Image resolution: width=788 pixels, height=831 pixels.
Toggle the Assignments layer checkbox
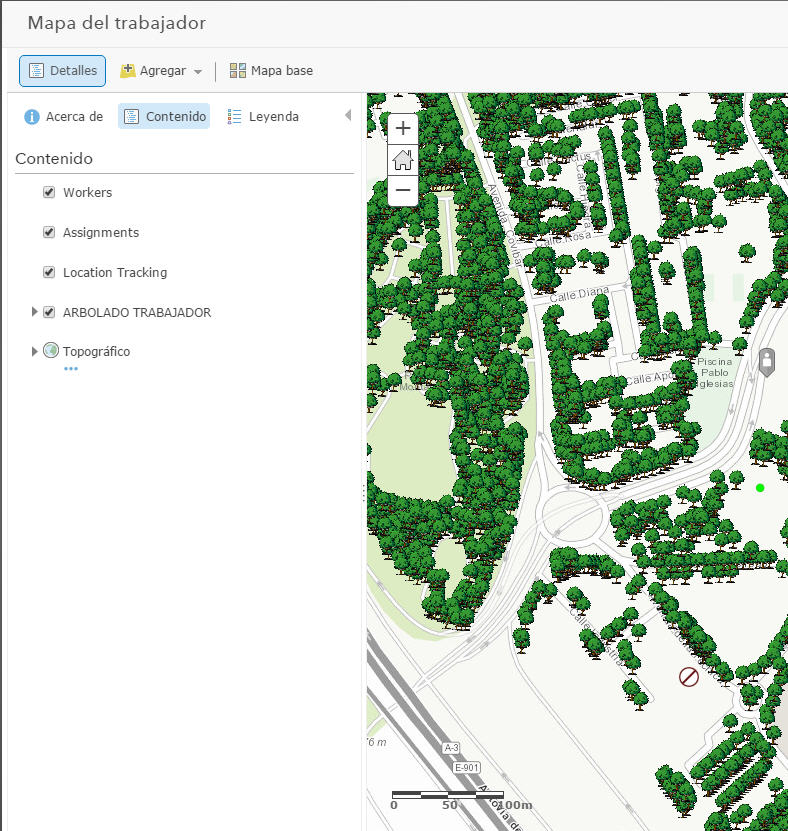tap(49, 232)
